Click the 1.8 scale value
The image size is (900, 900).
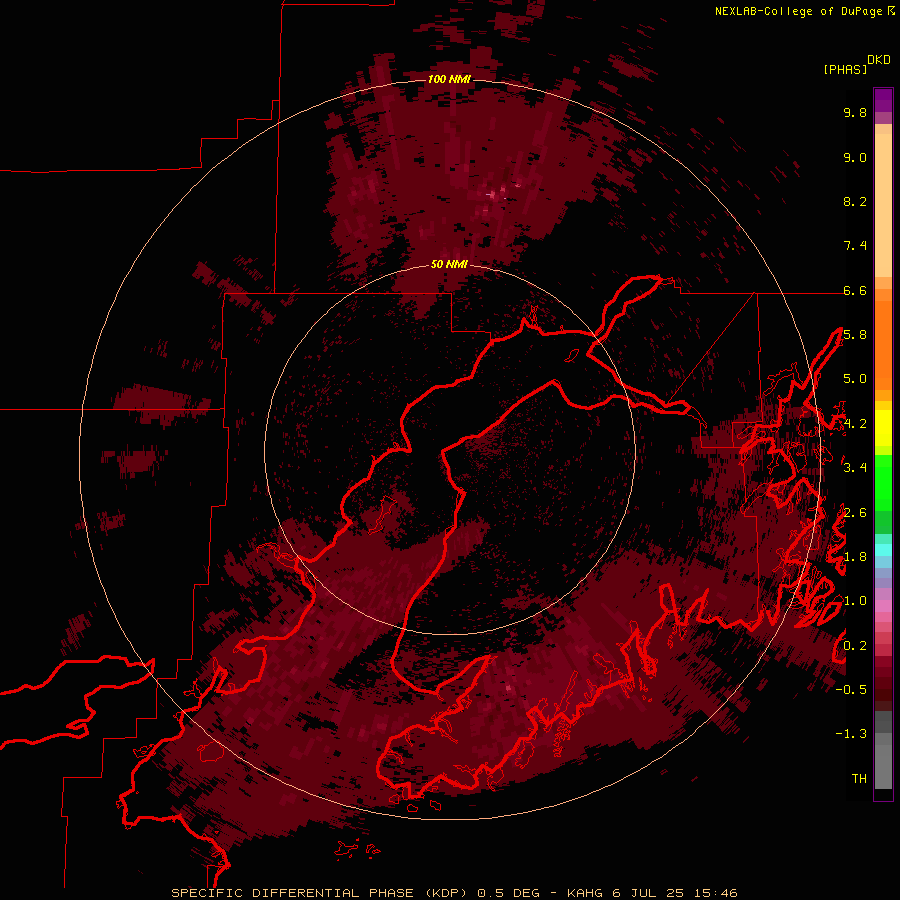pyautogui.click(x=855, y=557)
